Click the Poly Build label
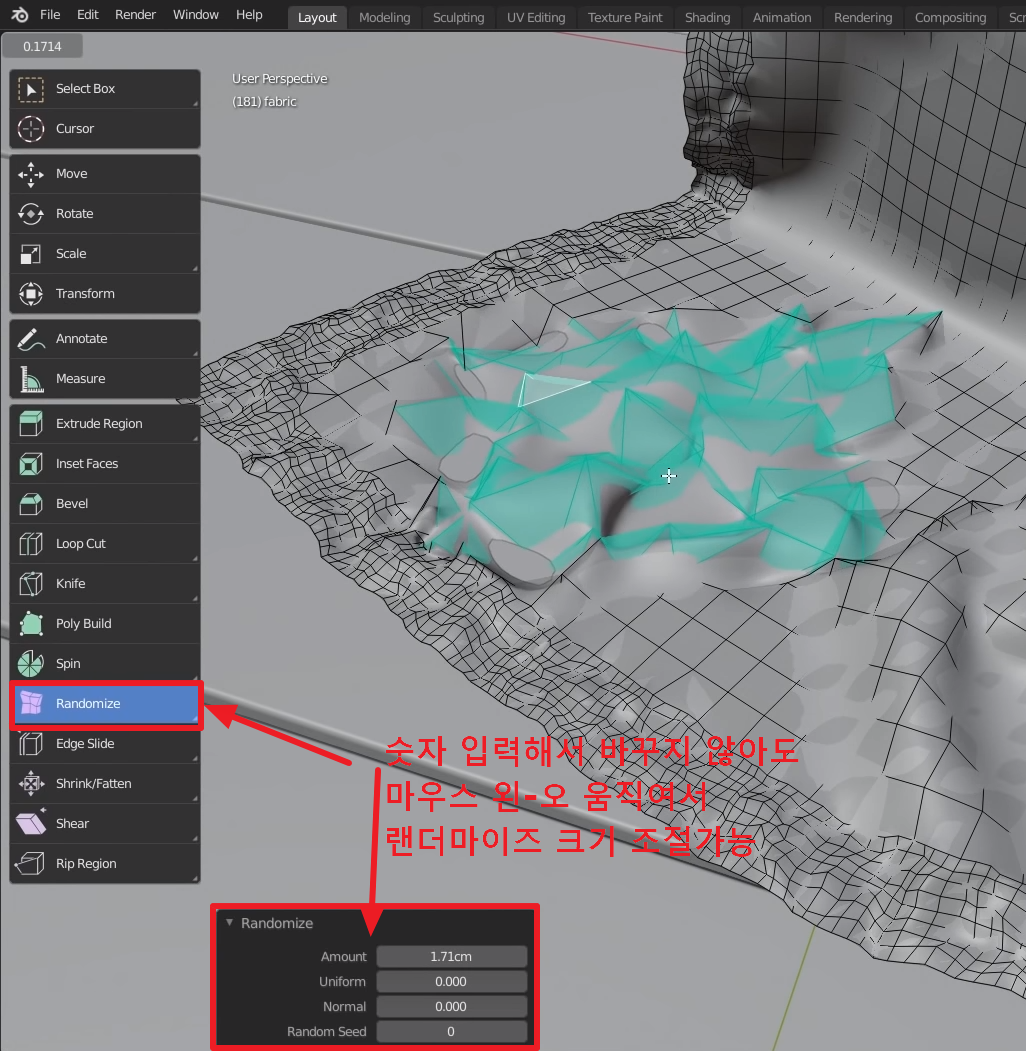Viewport: 1026px width, 1051px height. 84,623
